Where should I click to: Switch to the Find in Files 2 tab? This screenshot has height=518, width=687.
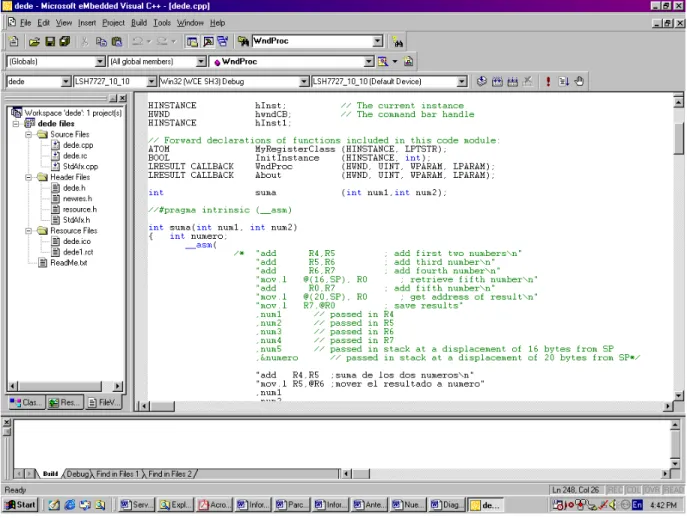170,474
